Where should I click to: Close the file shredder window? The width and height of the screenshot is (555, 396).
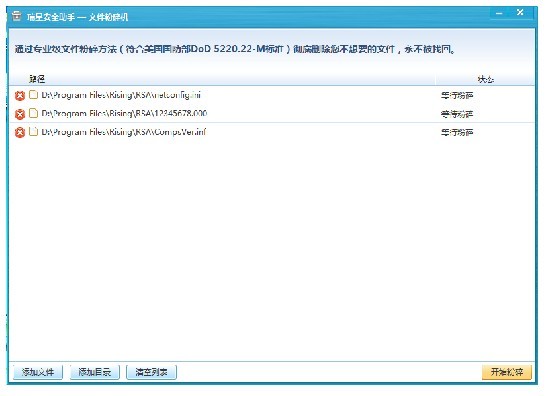[x=520, y=13]
